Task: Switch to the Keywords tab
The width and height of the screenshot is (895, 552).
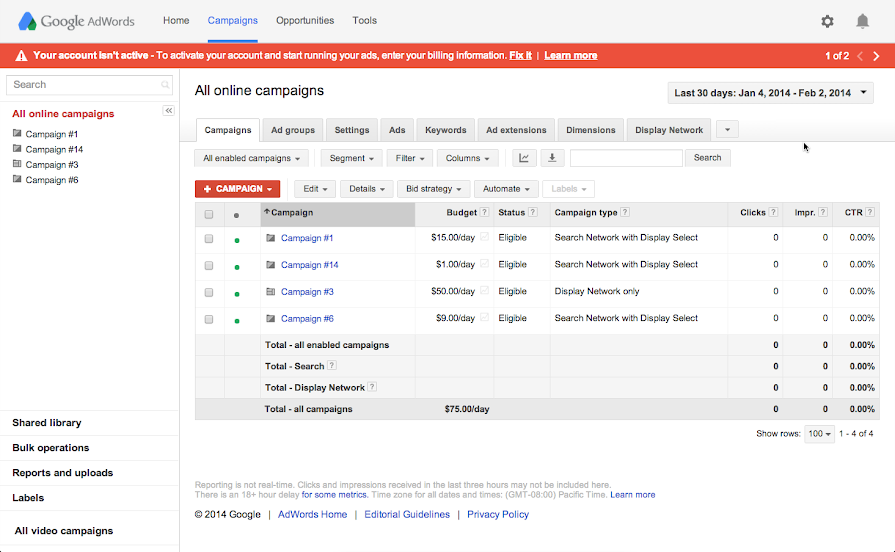Action: pos(445,130)
